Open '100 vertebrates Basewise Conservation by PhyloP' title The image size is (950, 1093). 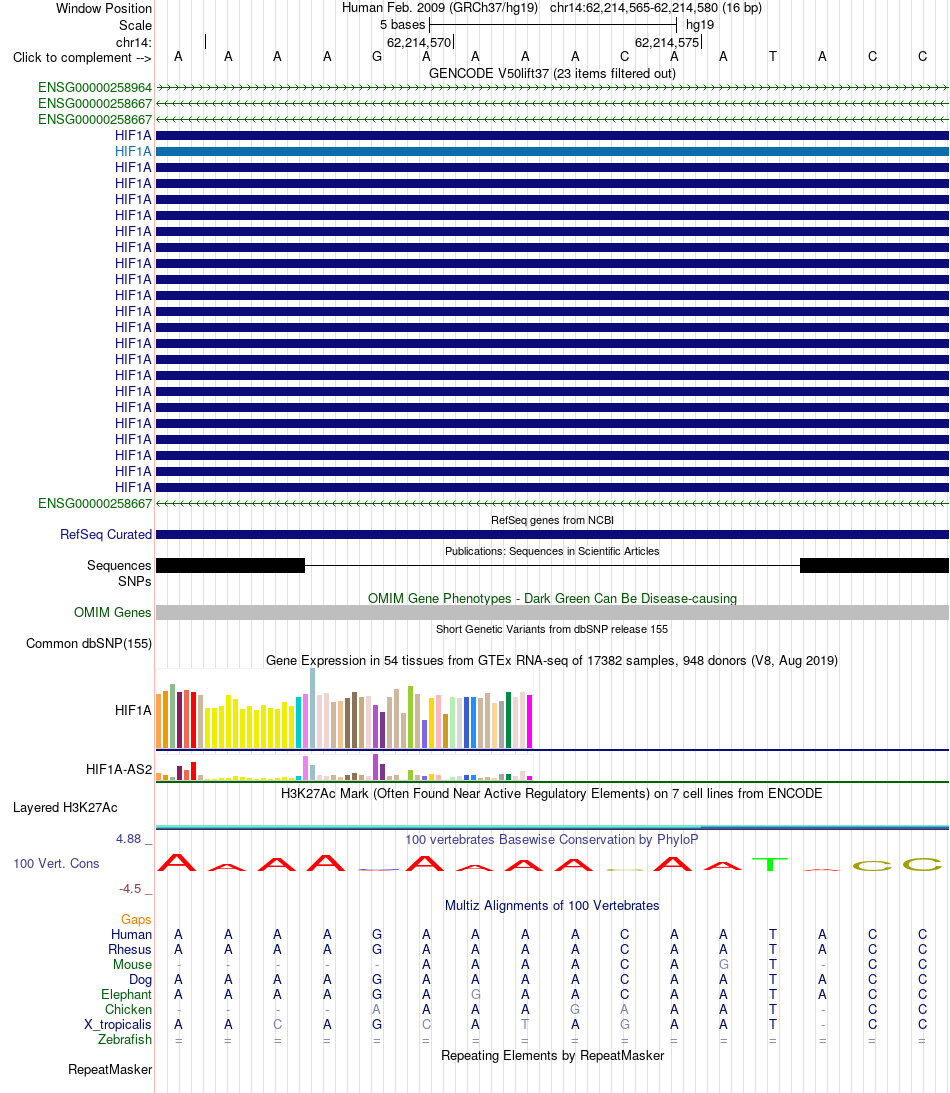click(x=552, y=839)
